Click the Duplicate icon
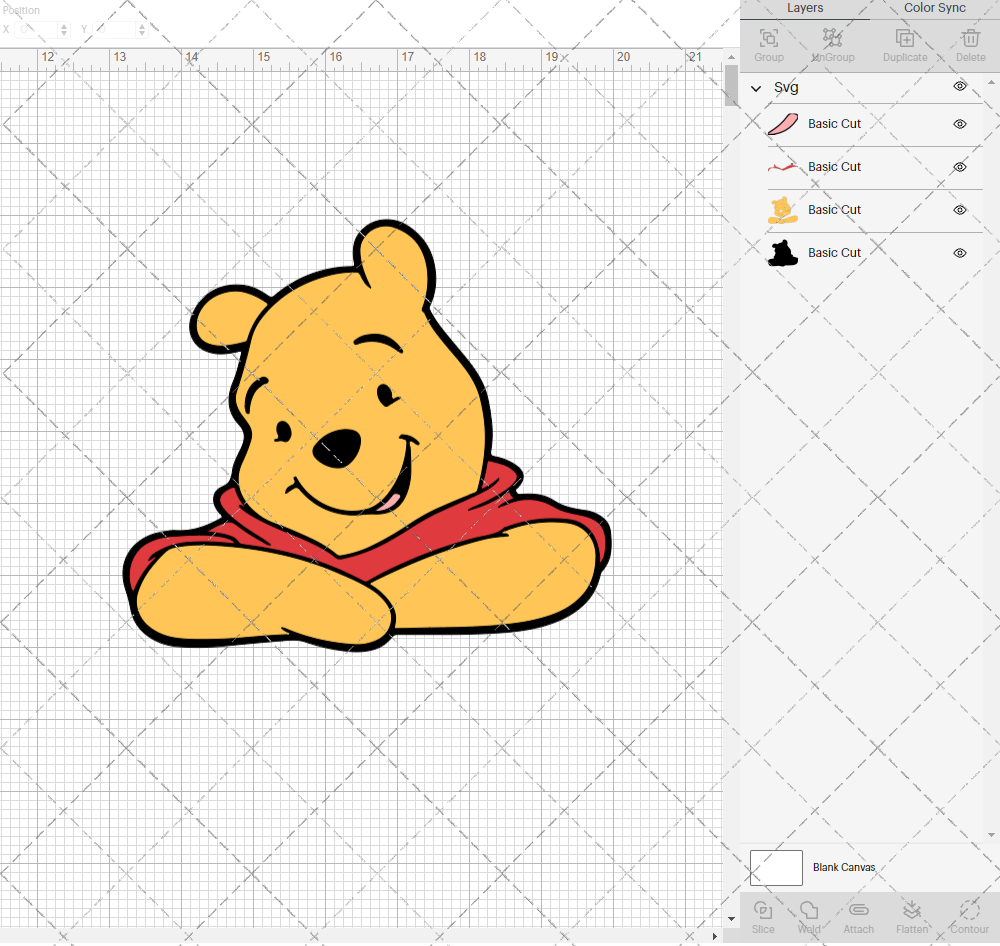 [904, 38]
